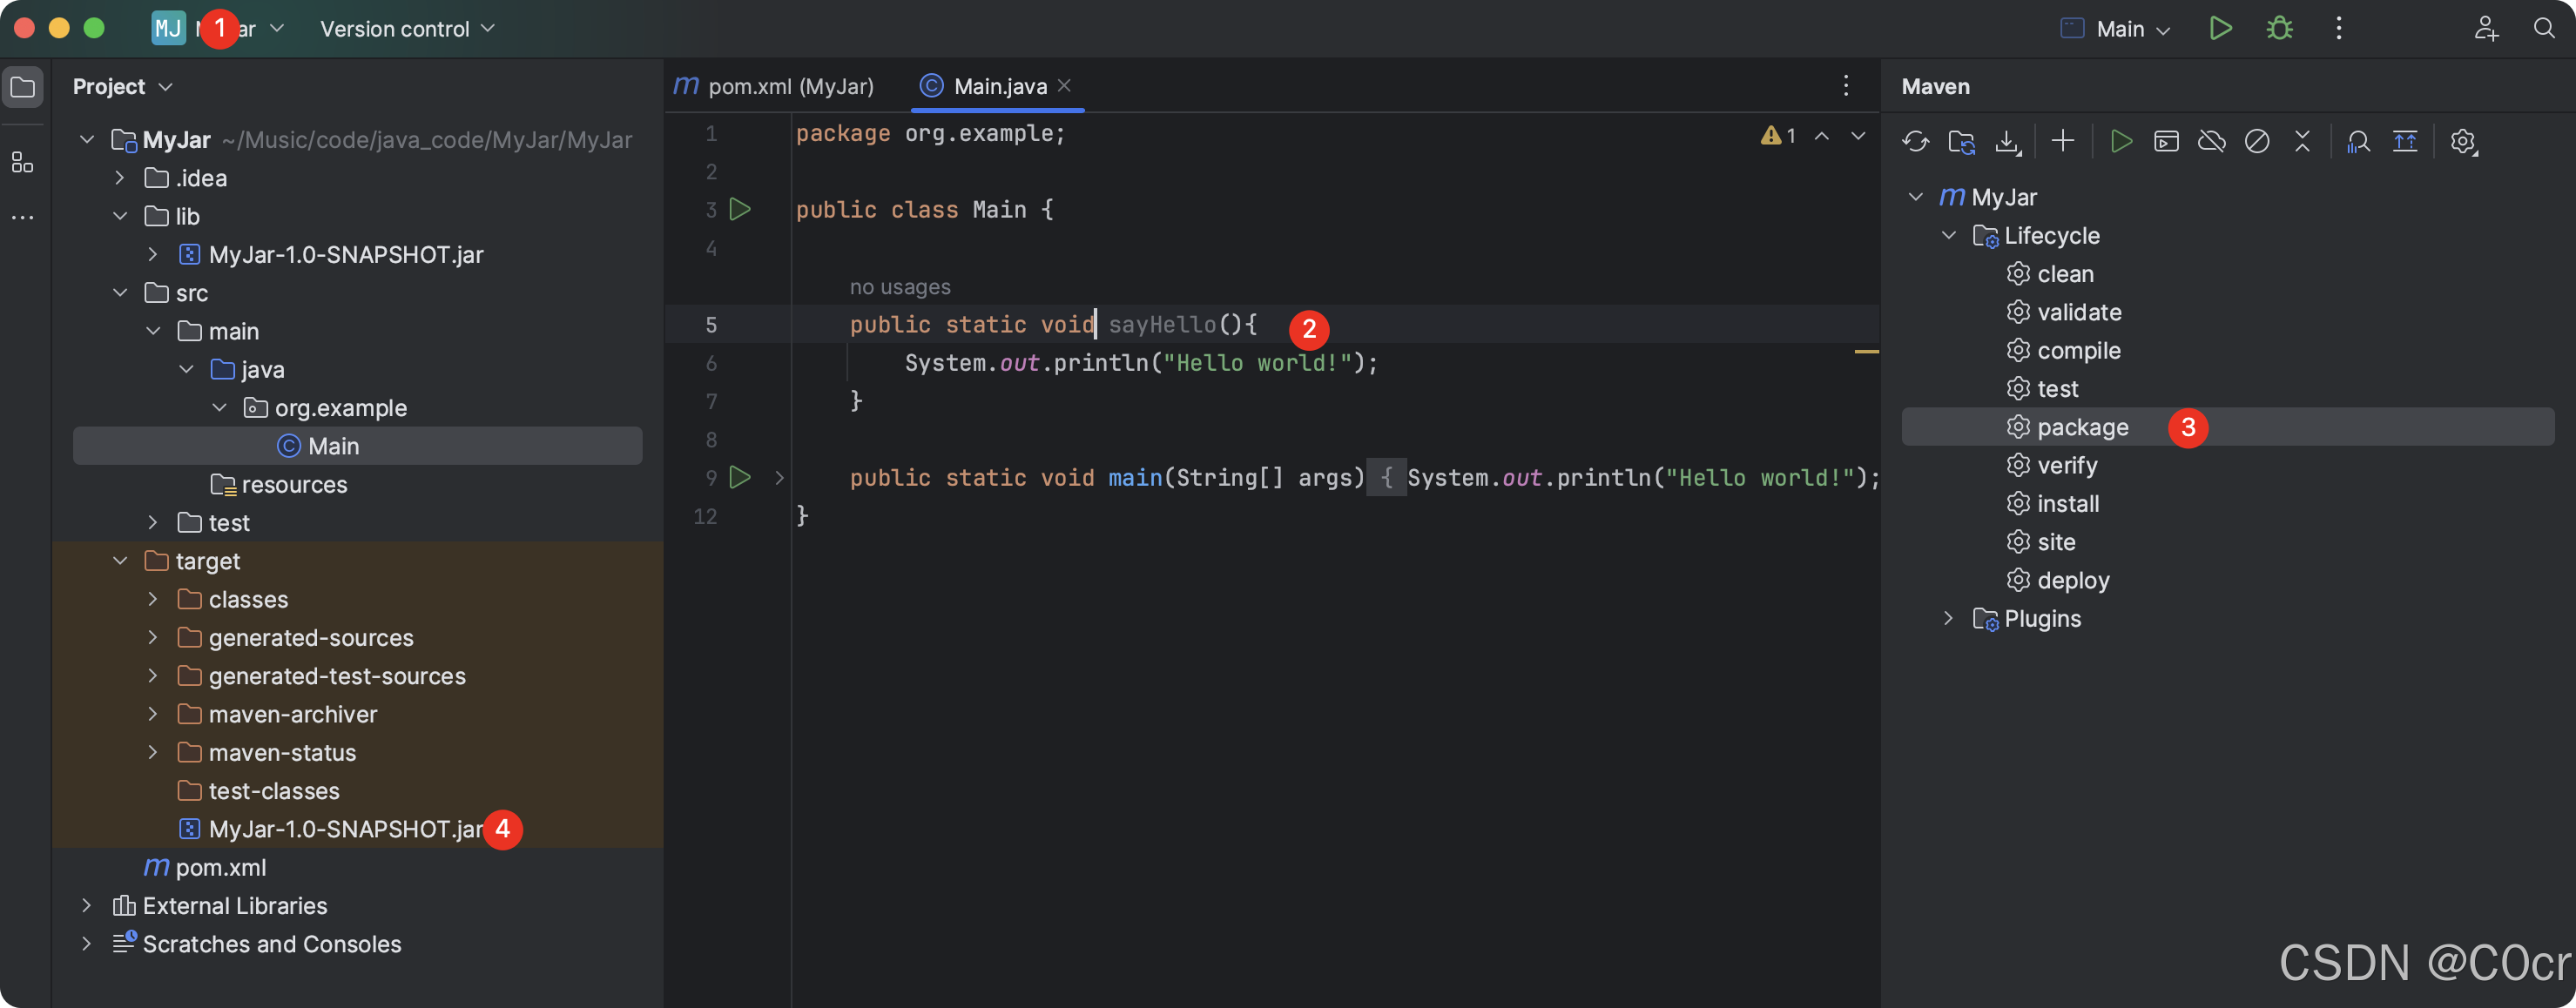Select the Main class in project tree
This screenshot has width=2576, height=1008.
point(357,446)
